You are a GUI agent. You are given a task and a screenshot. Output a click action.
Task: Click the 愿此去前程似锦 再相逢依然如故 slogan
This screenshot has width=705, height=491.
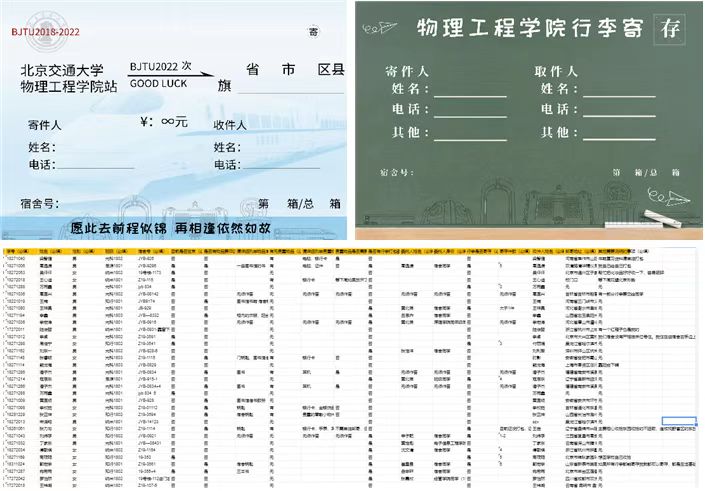171,228
